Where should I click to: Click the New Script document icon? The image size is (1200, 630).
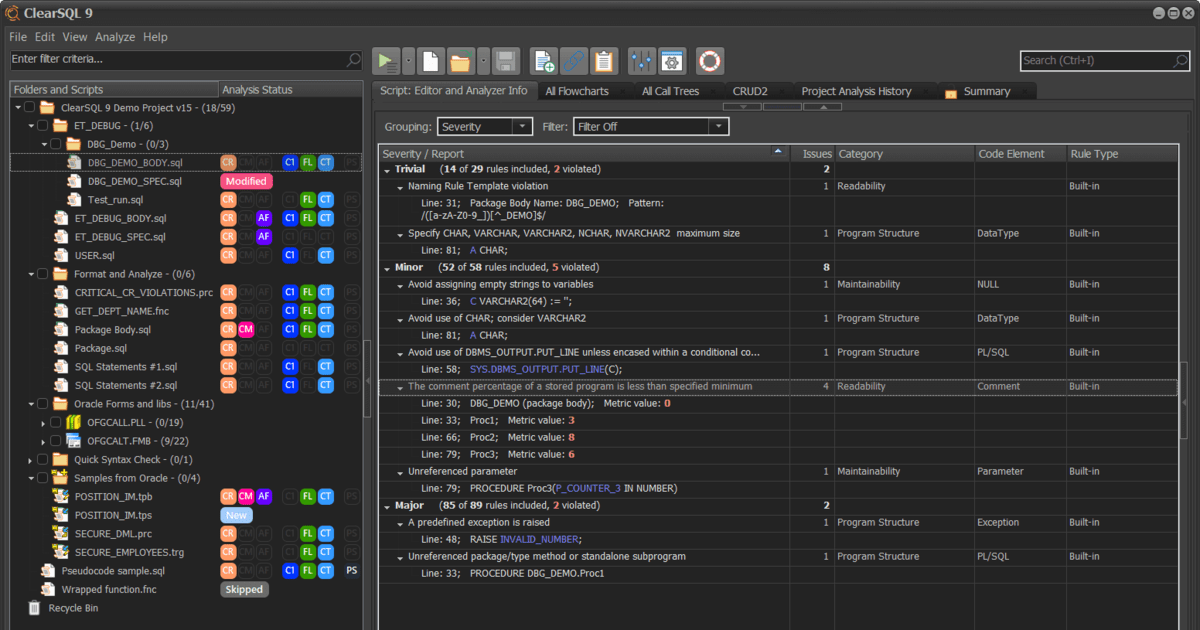click(429, 60)
